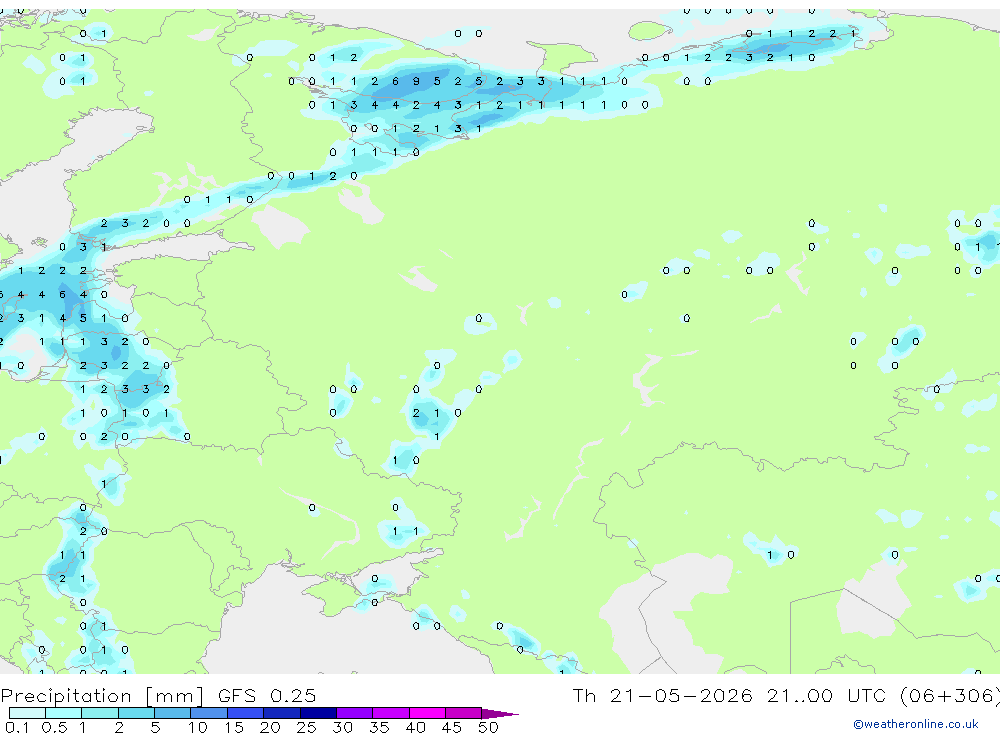Click the 35–40 mm violet legend swatch
The height and width of the screenshot is (733, 1000).
coord(390,713)
